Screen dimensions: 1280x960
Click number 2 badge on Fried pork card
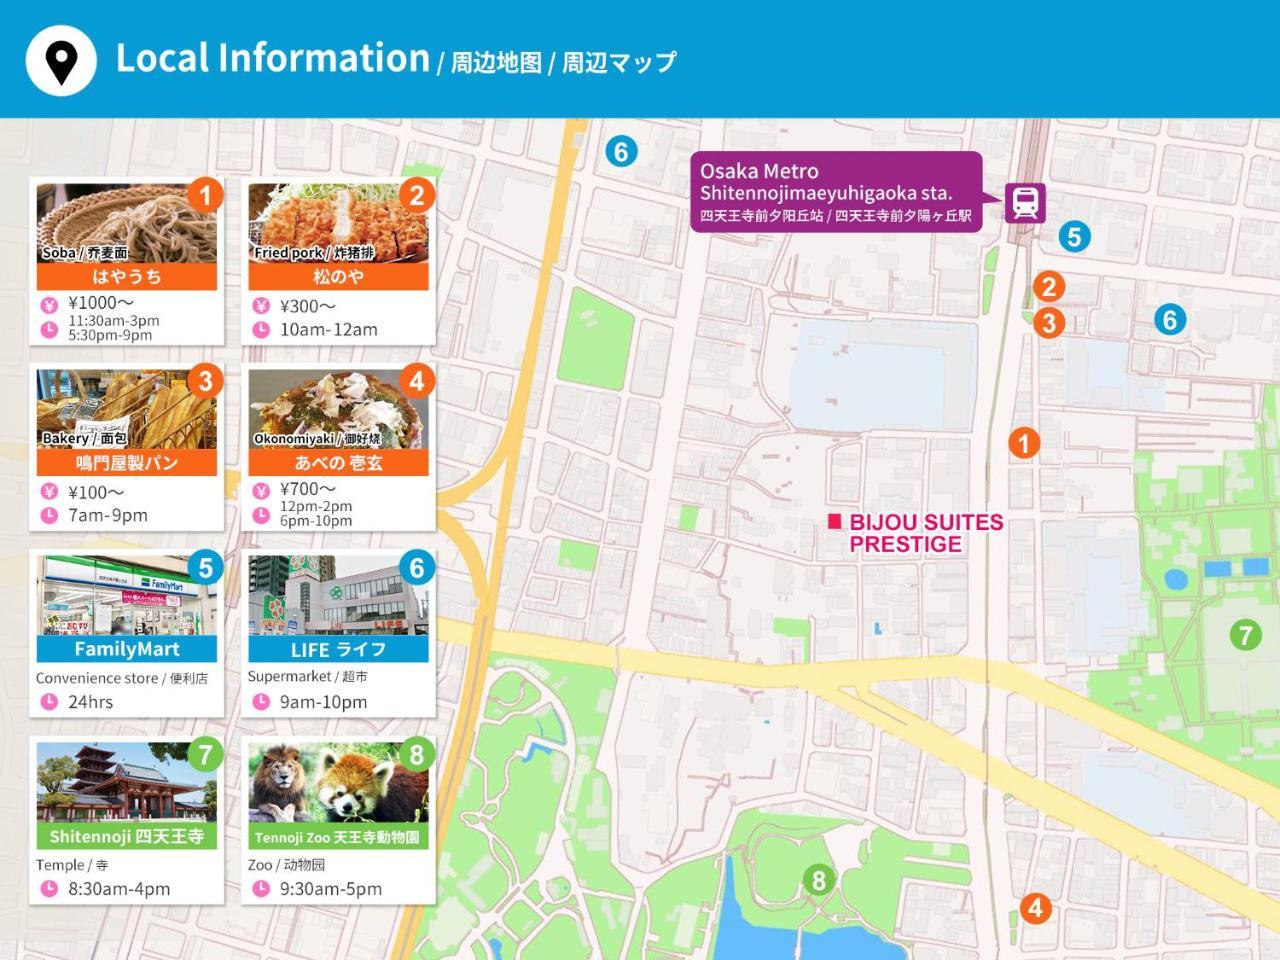tap(417, 195)
